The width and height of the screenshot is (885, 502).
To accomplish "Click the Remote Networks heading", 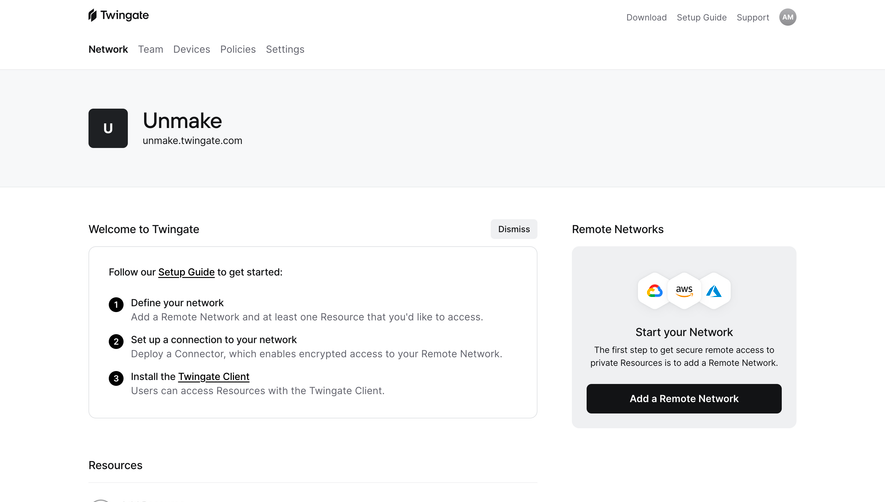I will coord(617,229).
